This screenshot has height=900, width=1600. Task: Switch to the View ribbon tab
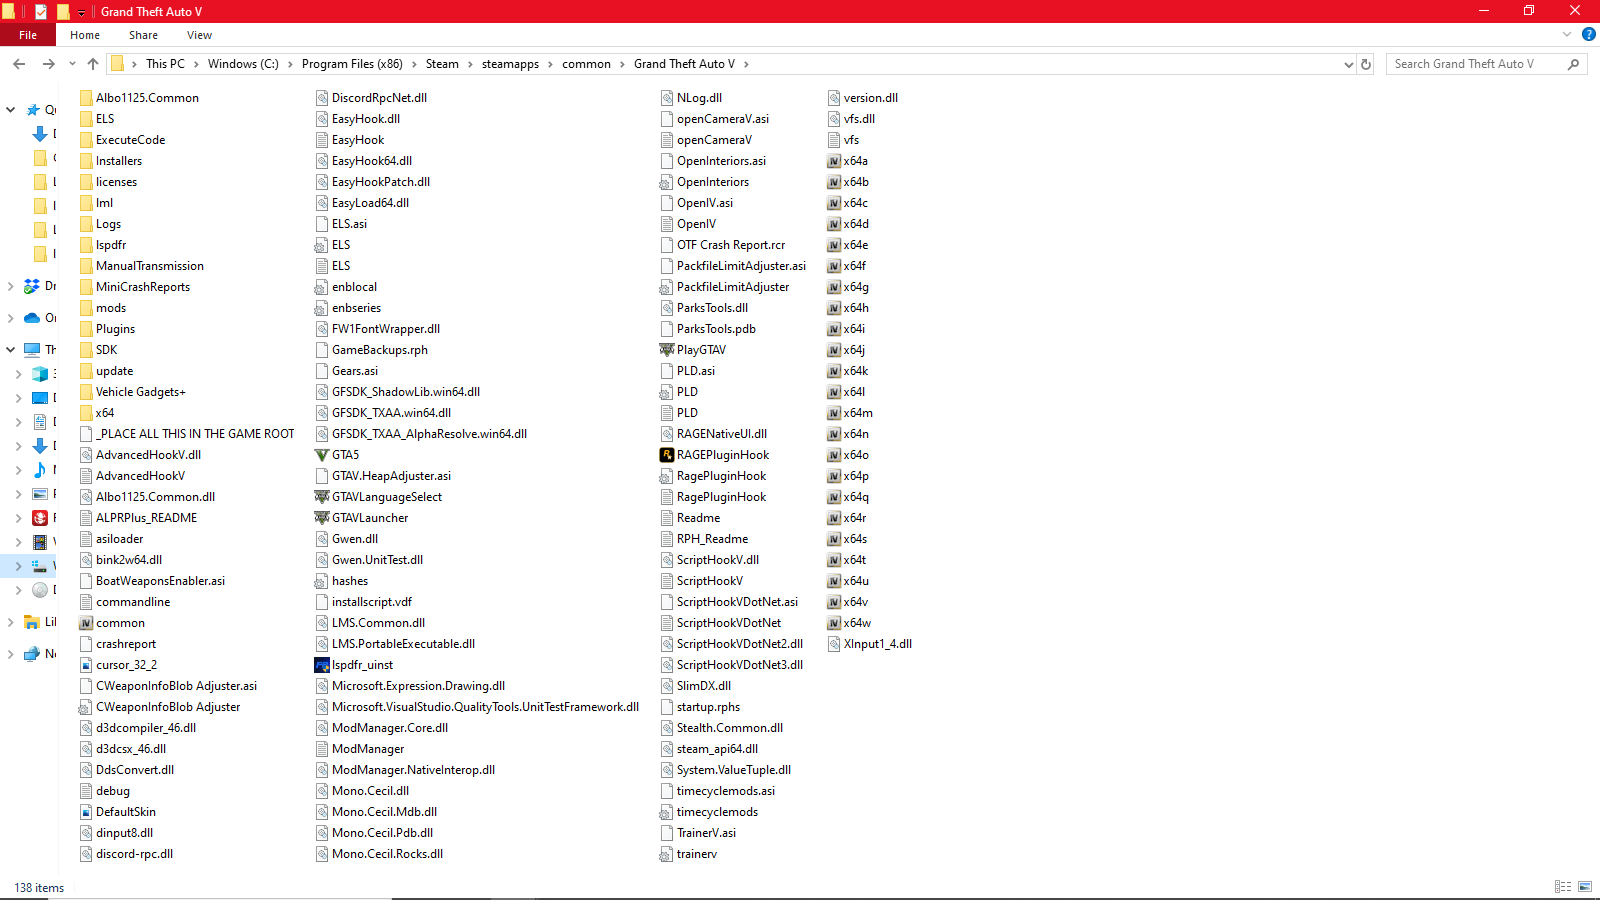pyautogui.click(x=199, y=35)
